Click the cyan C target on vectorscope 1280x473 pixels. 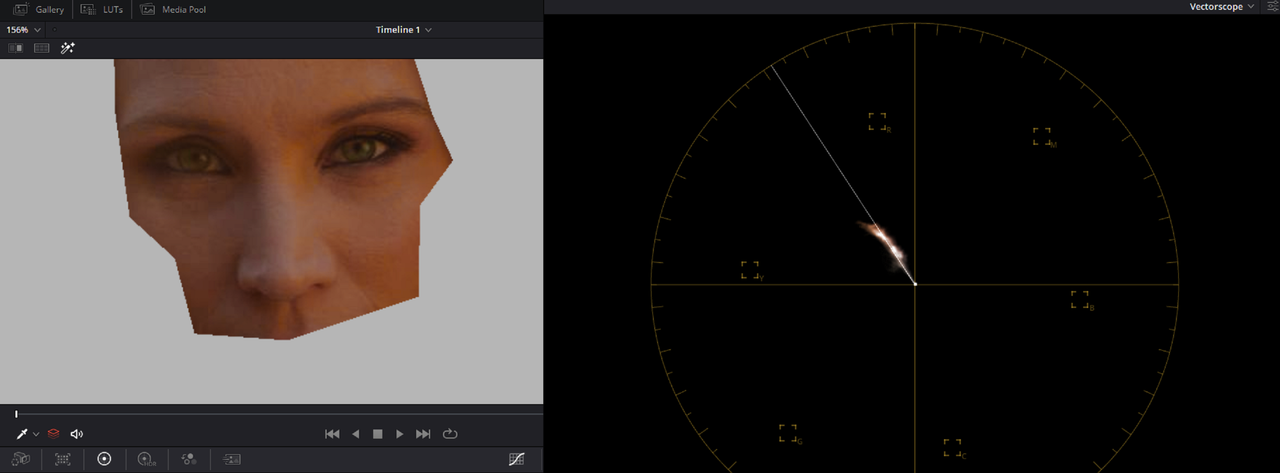[953, 447]
